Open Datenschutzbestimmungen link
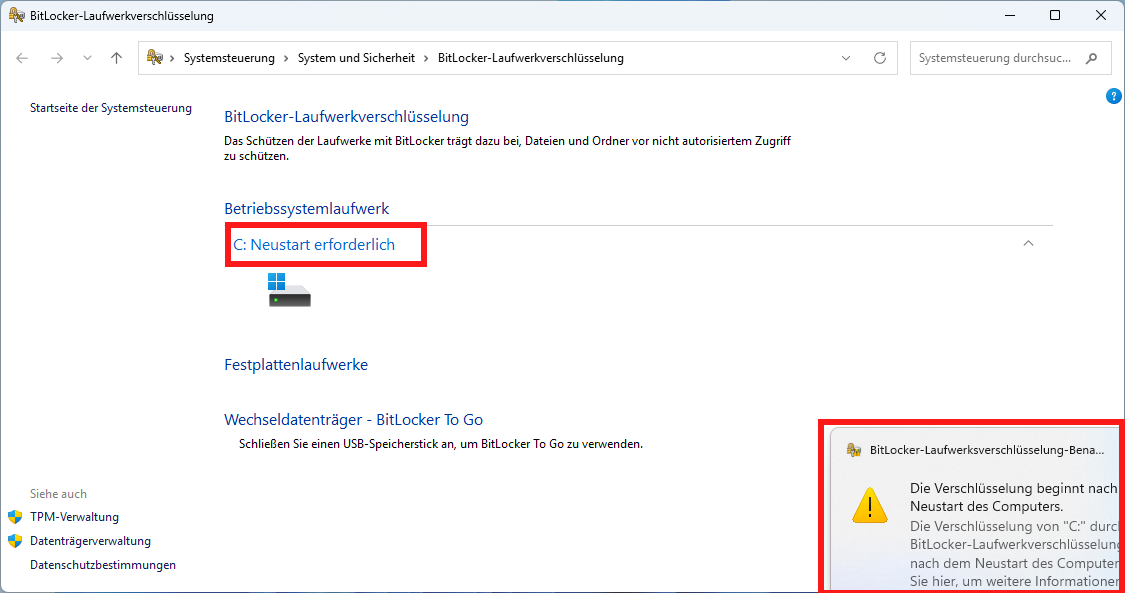 click(x=103, y=565)
